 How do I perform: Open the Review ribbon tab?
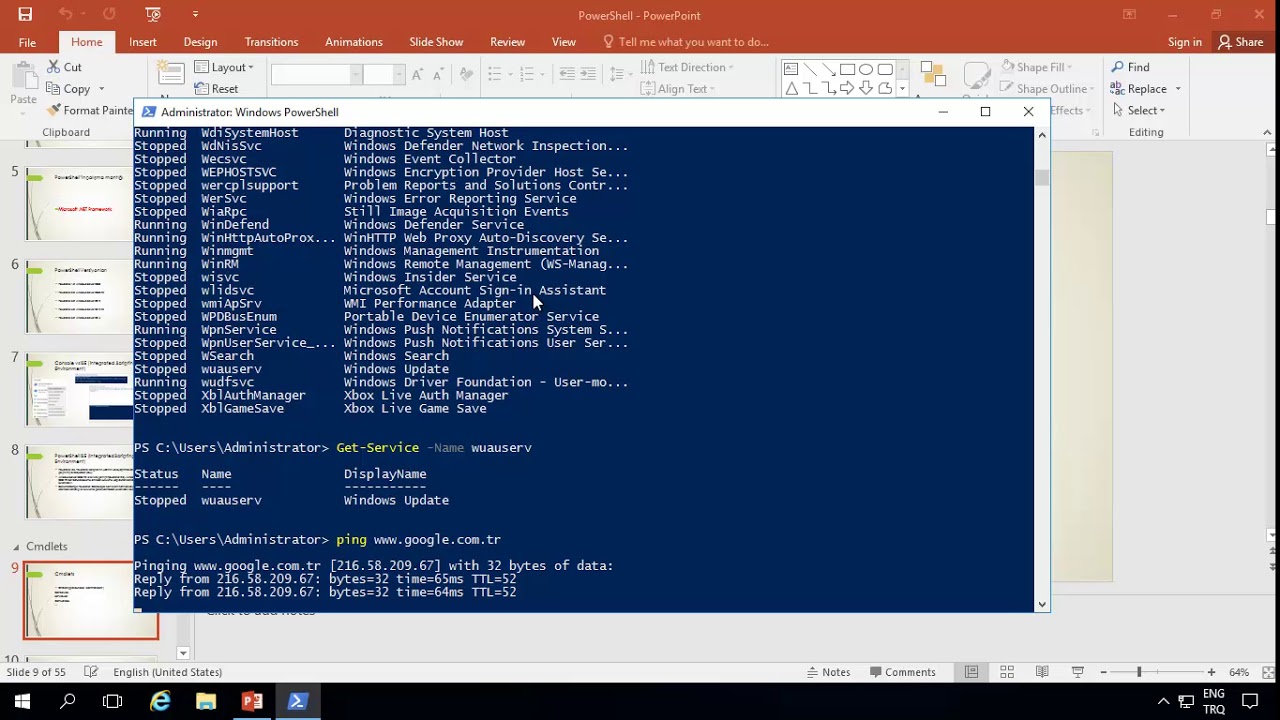click(x=507, y=42)
